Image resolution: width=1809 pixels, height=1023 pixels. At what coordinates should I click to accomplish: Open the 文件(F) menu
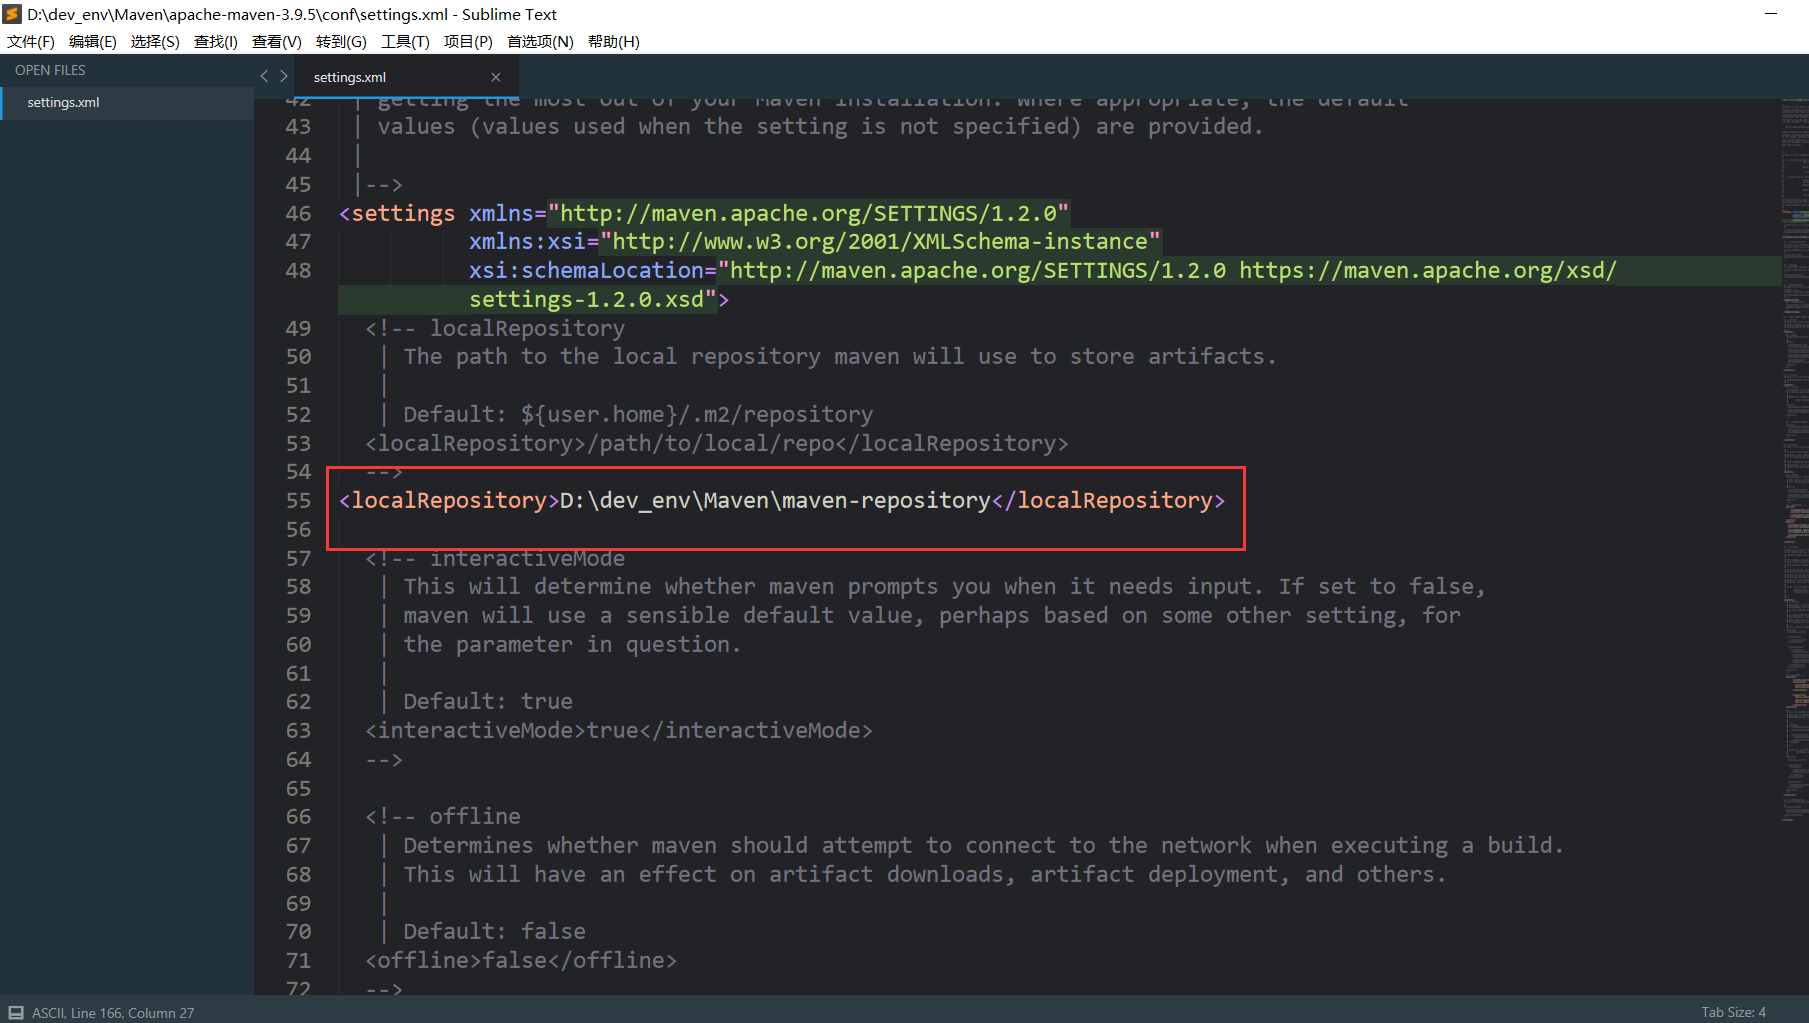[31, 41]
